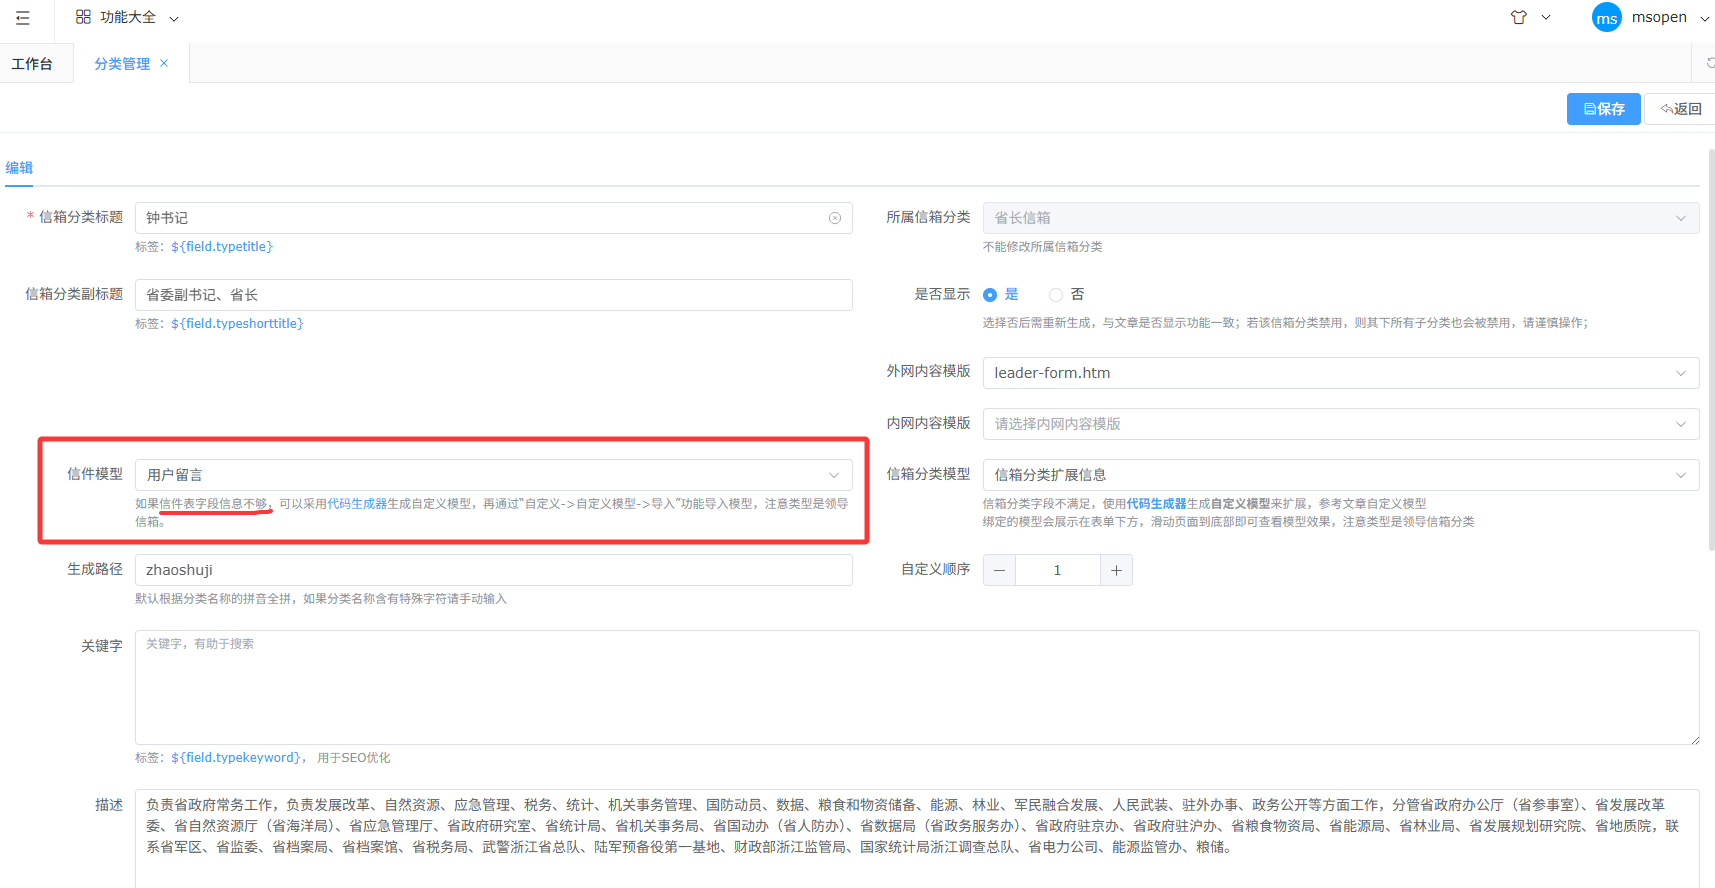The width and height of the screenshot is (1715, 888).
Task: Select 否 for 是否显示
Action: click(1056, 295)
